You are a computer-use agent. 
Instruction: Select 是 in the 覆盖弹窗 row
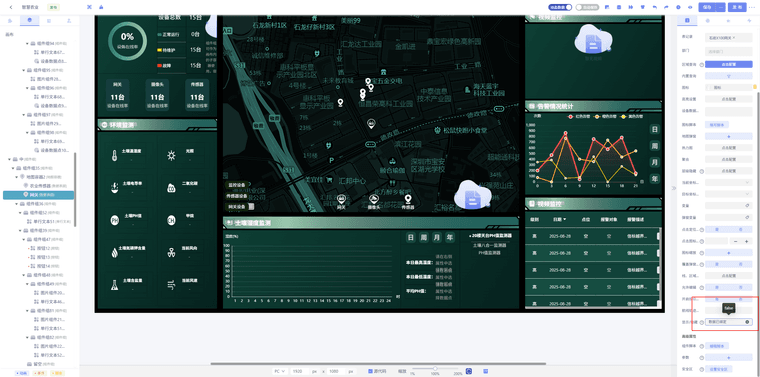(x=717, y=264)
